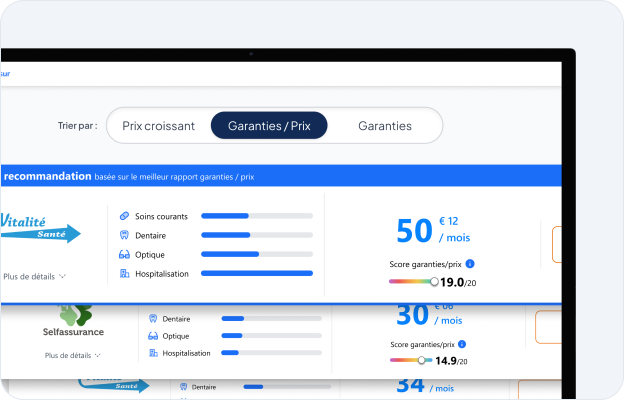Click the 14.9 score slider handle
Screen dimensions: 624x400
[422, 360]
